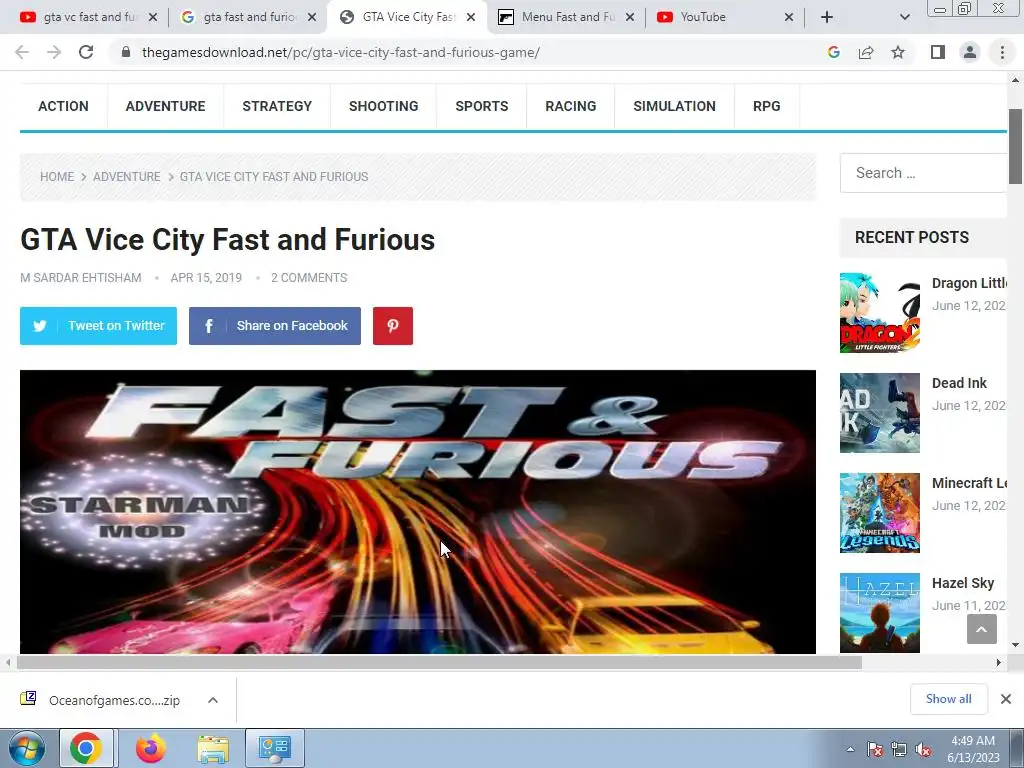Open the Dead Ink thumbnail
Image resolution: width=1024 pixels, height=768 pixels.
(x=880, y=413)
